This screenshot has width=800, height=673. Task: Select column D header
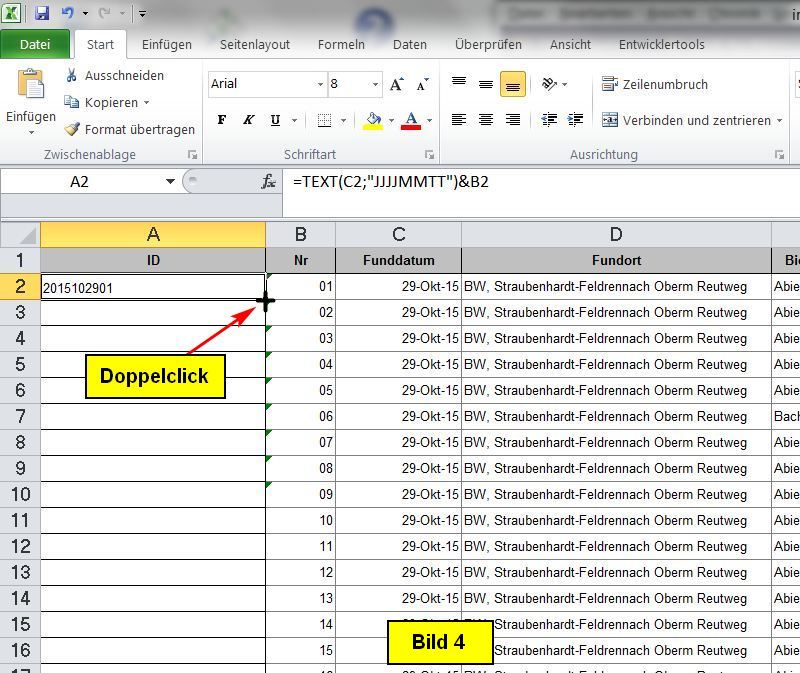[x=615, y=234]
